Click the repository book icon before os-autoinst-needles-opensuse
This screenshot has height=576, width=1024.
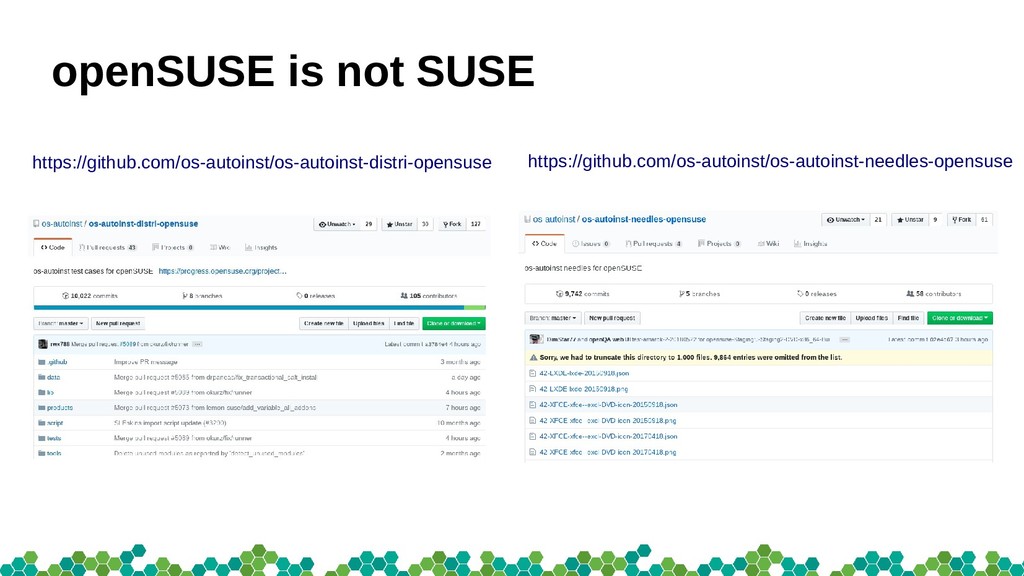coord(528,219)
